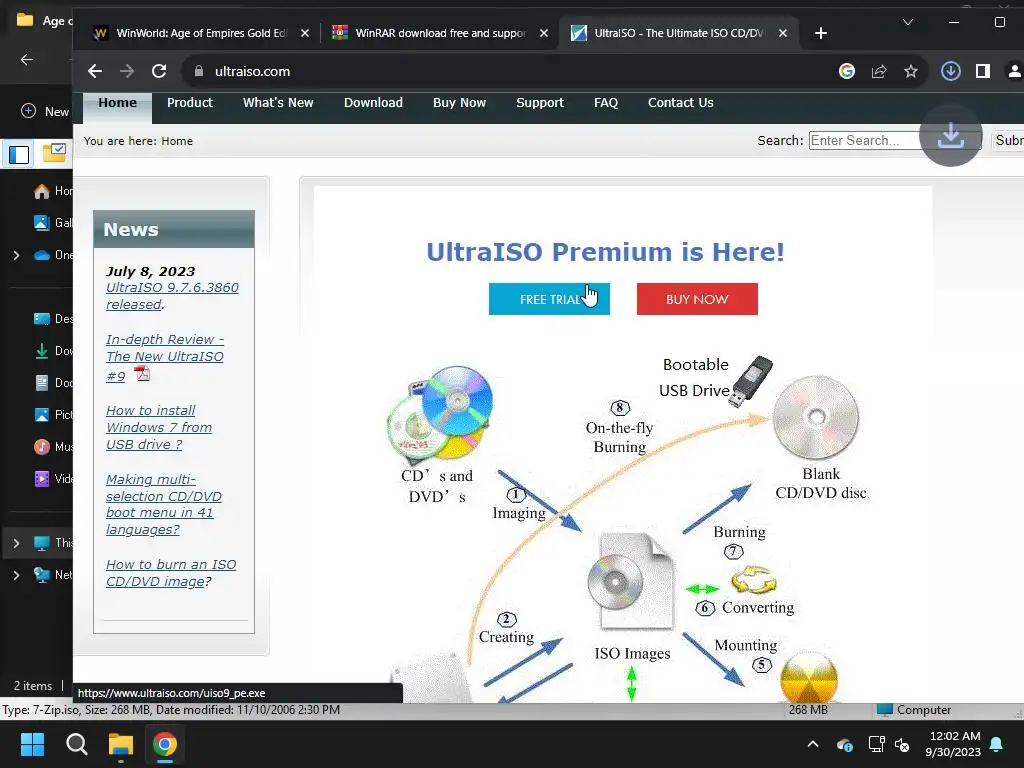Open File Explorer from taskbar

[x=121, y=744]
